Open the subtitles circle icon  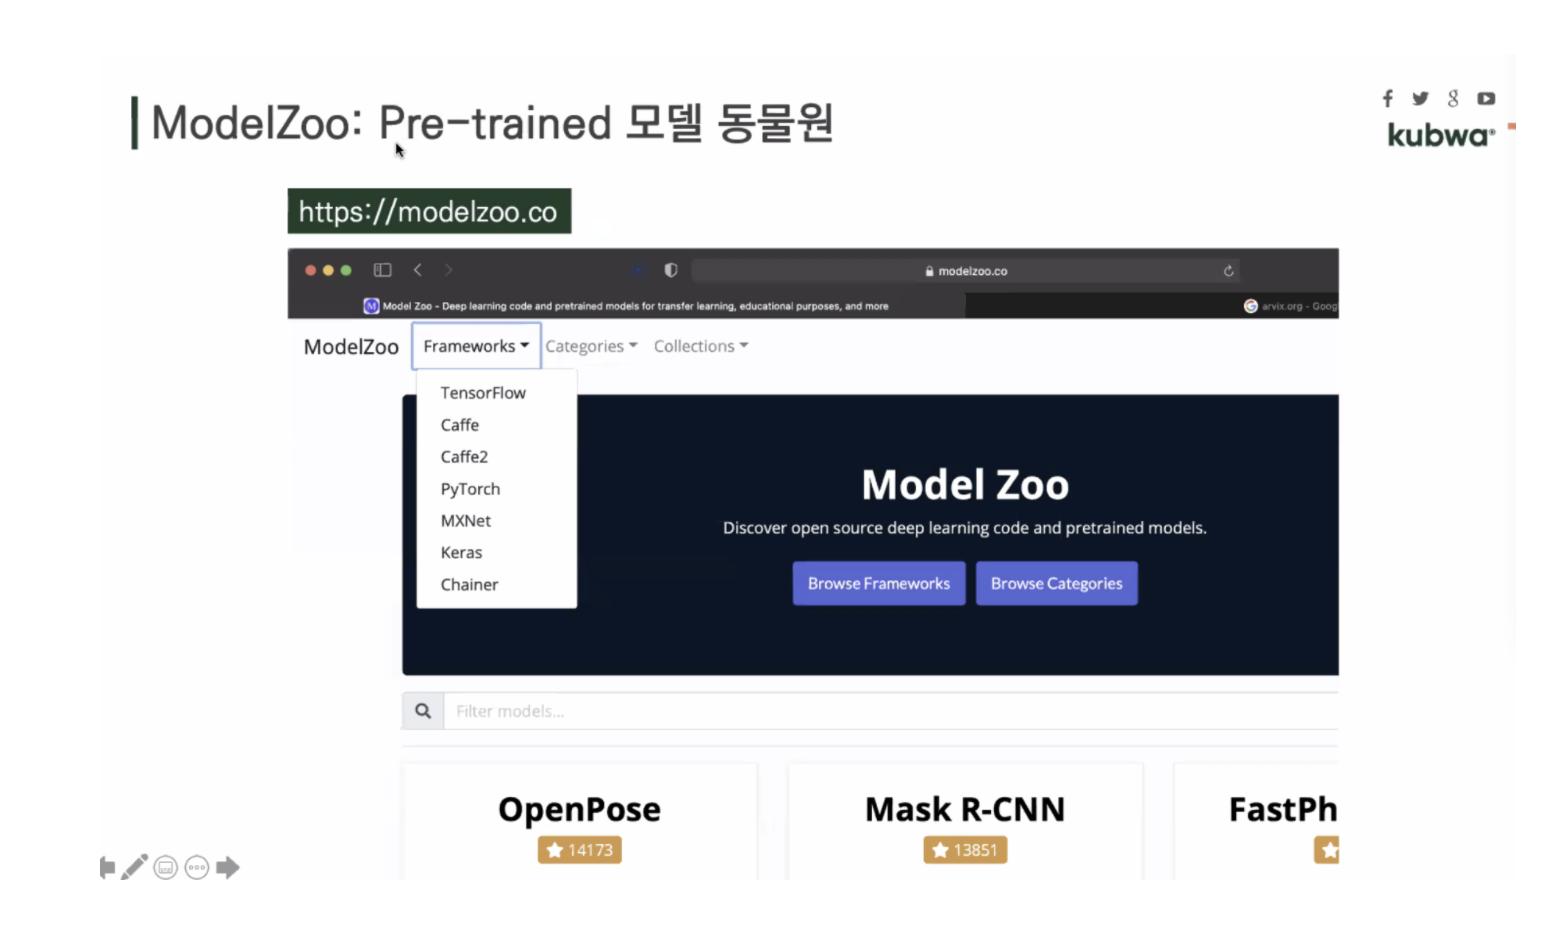tap(166, 868)
